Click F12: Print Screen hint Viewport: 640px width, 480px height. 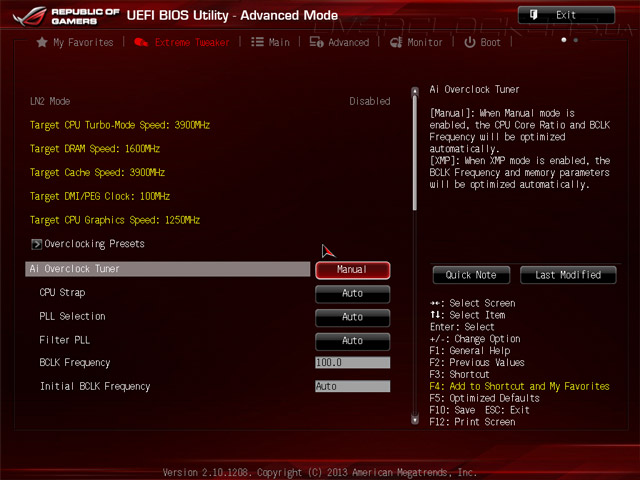click(472, 422)
